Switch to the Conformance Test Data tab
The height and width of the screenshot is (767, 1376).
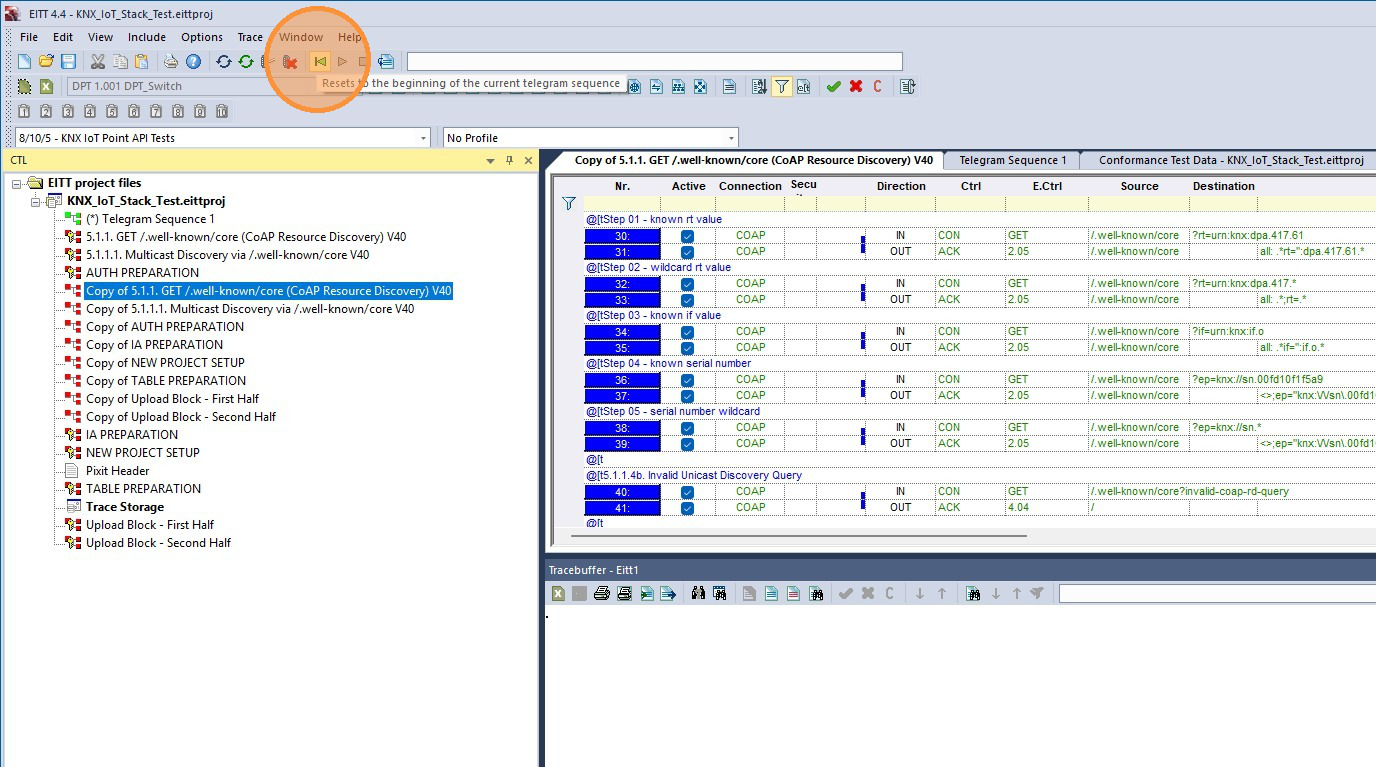click(1231, 160)
